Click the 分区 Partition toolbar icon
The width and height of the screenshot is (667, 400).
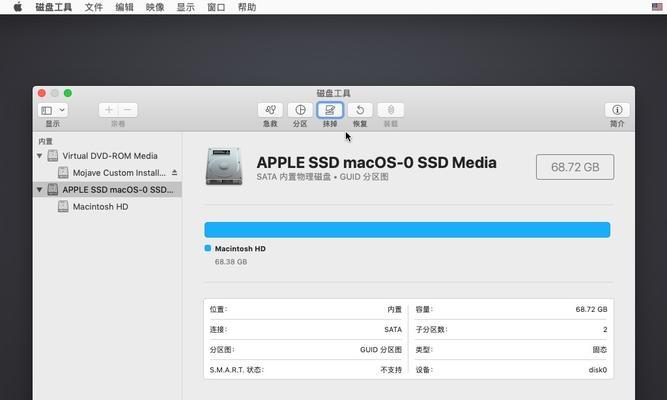(x=300, y=110)
